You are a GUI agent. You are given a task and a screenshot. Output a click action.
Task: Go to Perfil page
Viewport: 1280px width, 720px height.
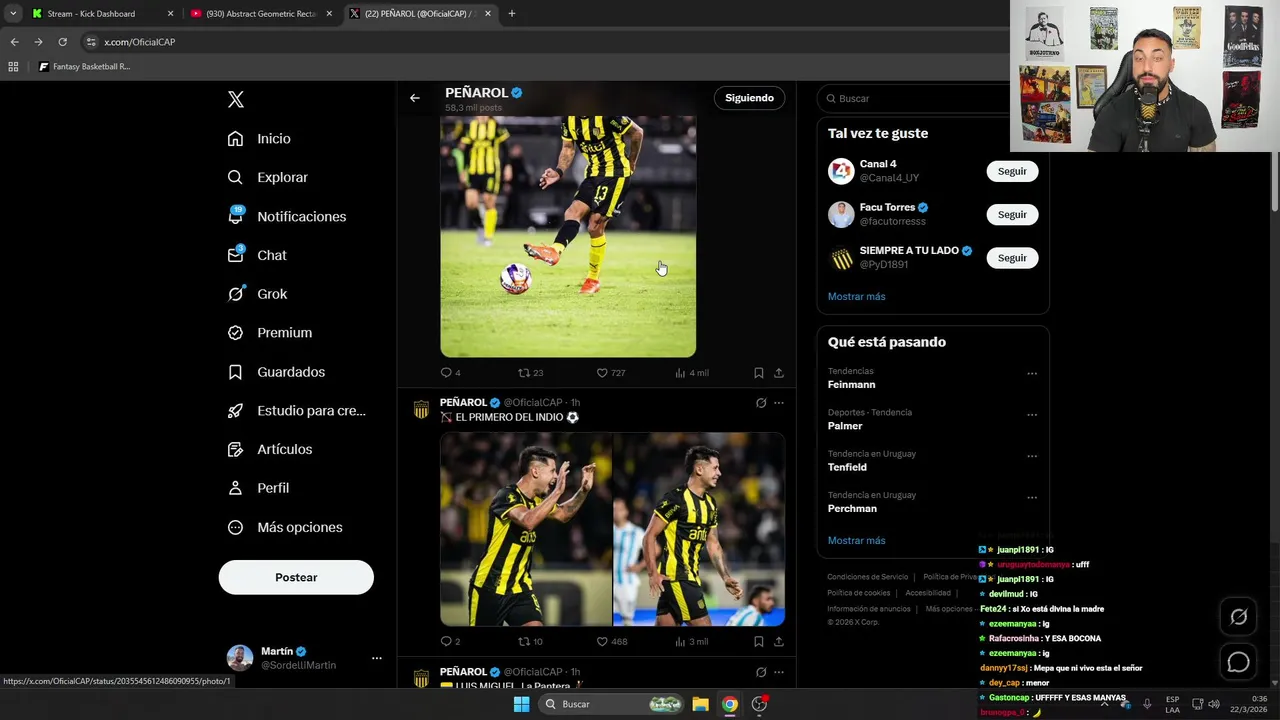[258, 488]
